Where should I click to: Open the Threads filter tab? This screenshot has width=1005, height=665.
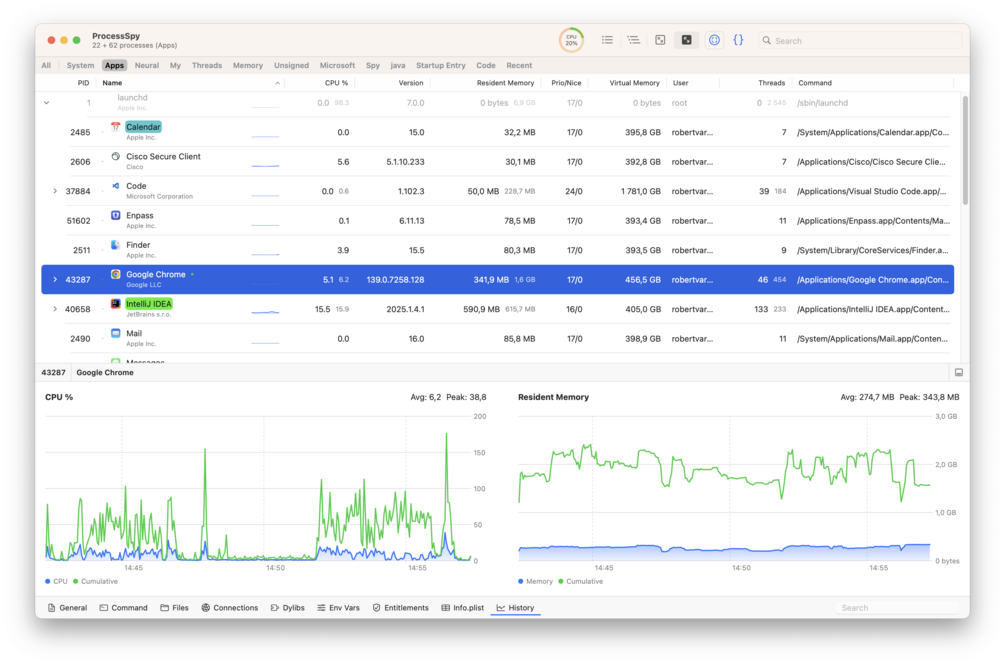tap(206, 65)
